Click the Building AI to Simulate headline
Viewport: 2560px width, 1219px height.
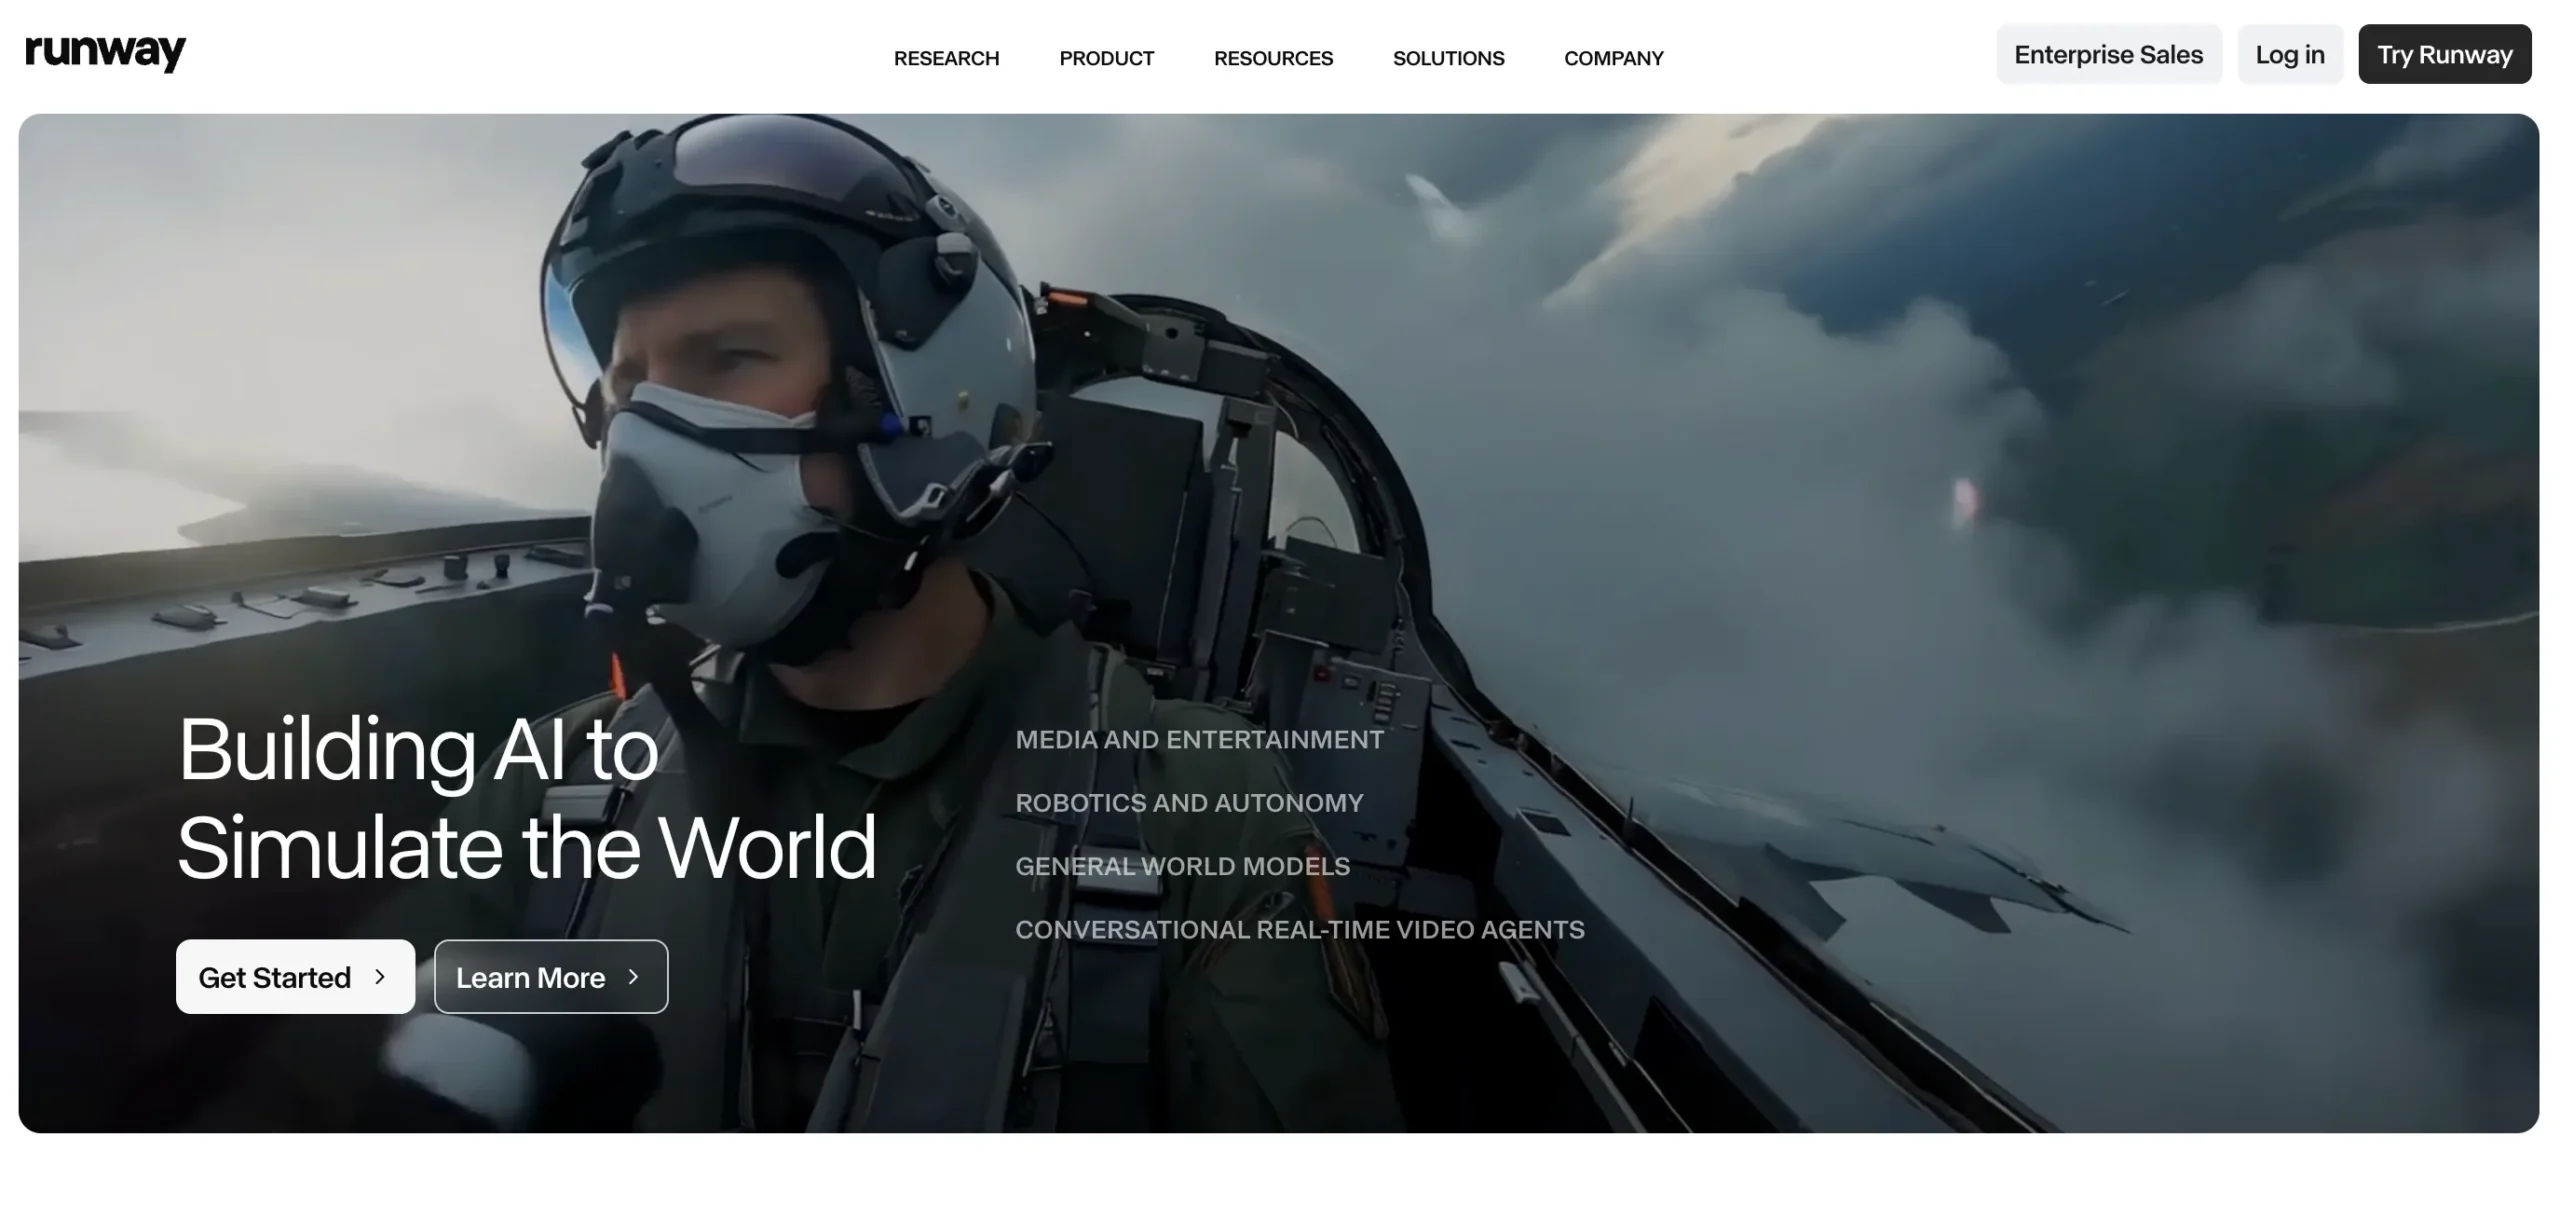coord(526,798)
